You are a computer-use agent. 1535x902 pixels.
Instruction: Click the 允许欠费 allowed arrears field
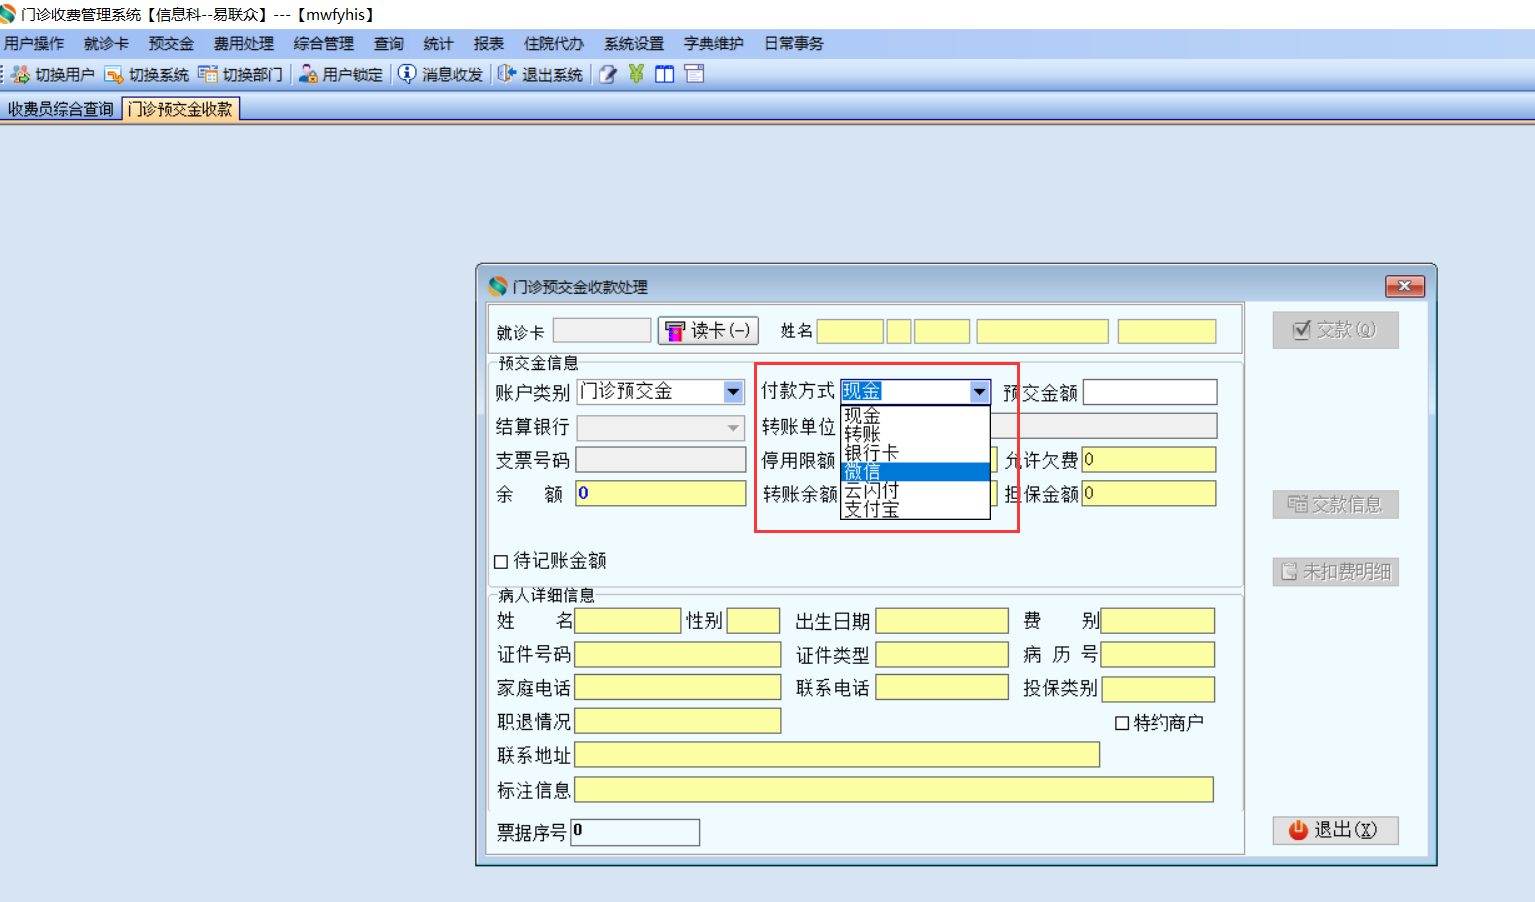coord(1149,460)
